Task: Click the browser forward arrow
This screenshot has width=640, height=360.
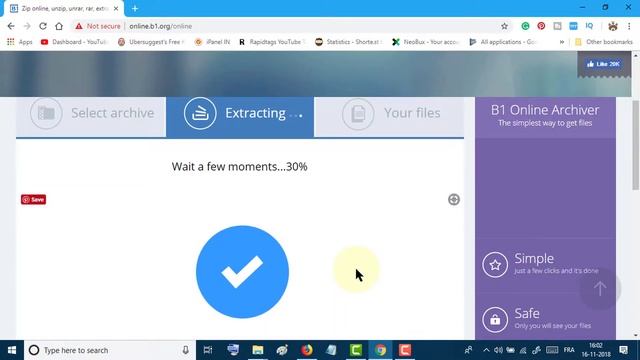Action: pos(27,26)
